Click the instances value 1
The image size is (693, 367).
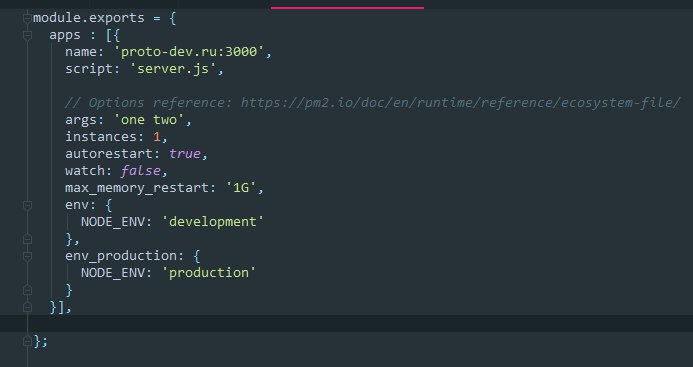[157, 137]
